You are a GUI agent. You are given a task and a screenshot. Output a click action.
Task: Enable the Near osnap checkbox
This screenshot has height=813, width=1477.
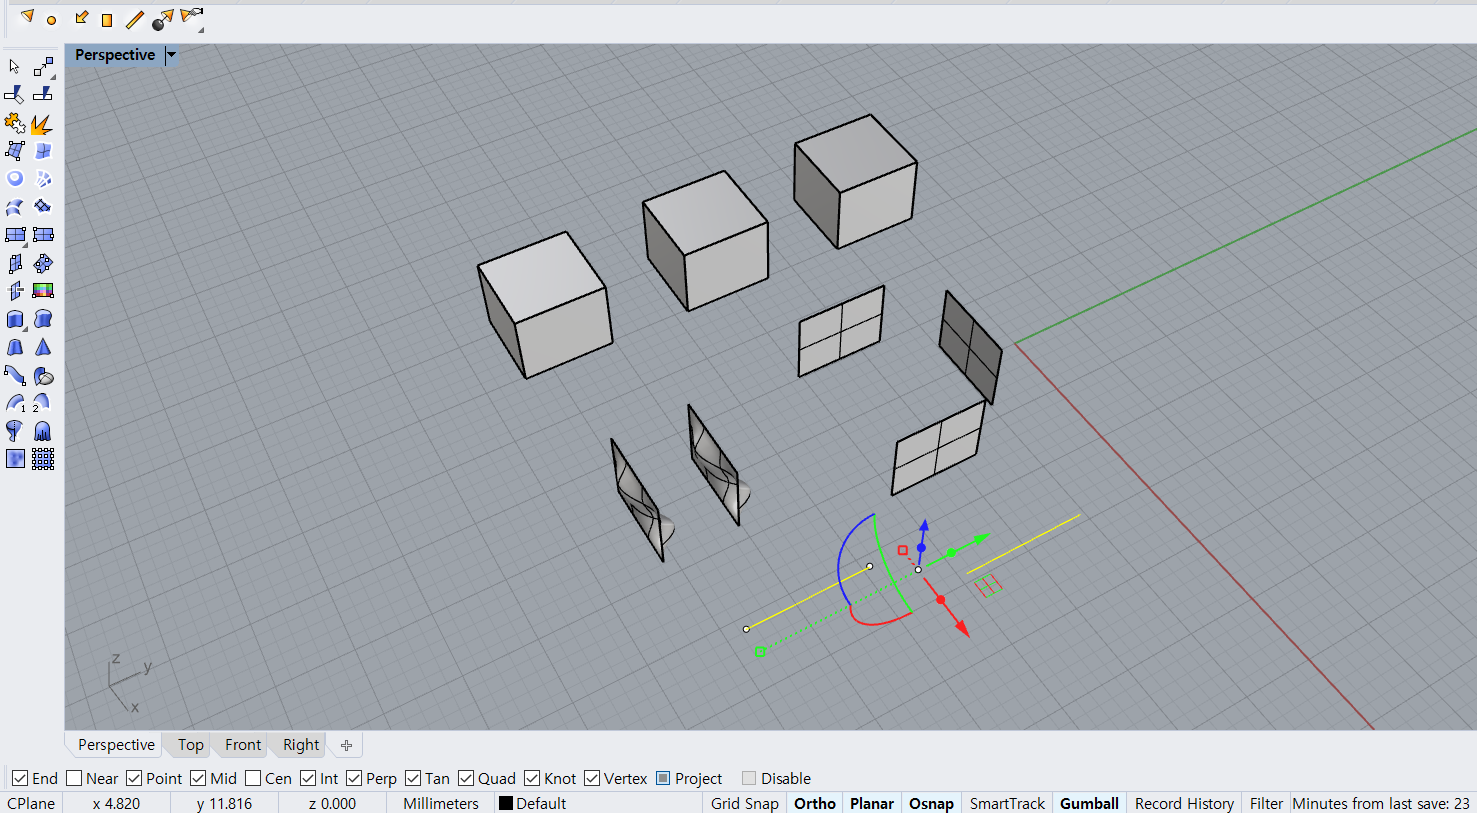point(74,778)
